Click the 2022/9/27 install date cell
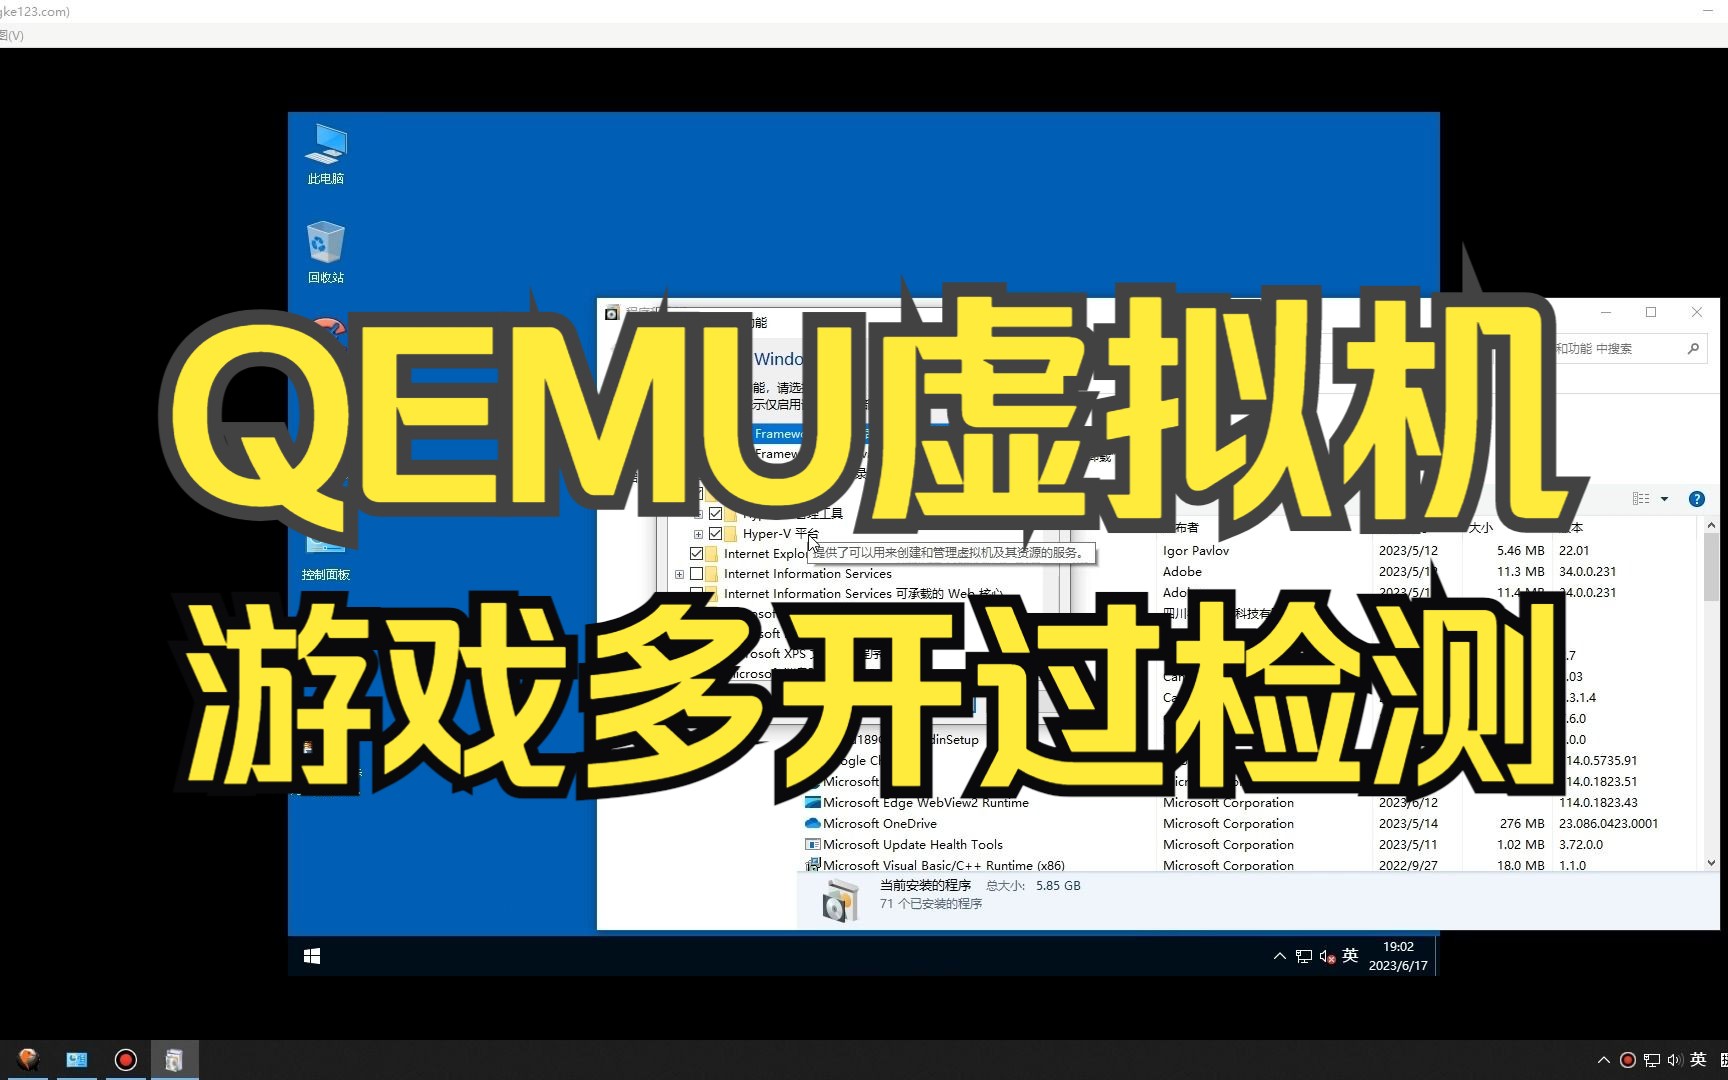The image size is (1728, 1080). pyautogui.click(x=1408, y=865)
